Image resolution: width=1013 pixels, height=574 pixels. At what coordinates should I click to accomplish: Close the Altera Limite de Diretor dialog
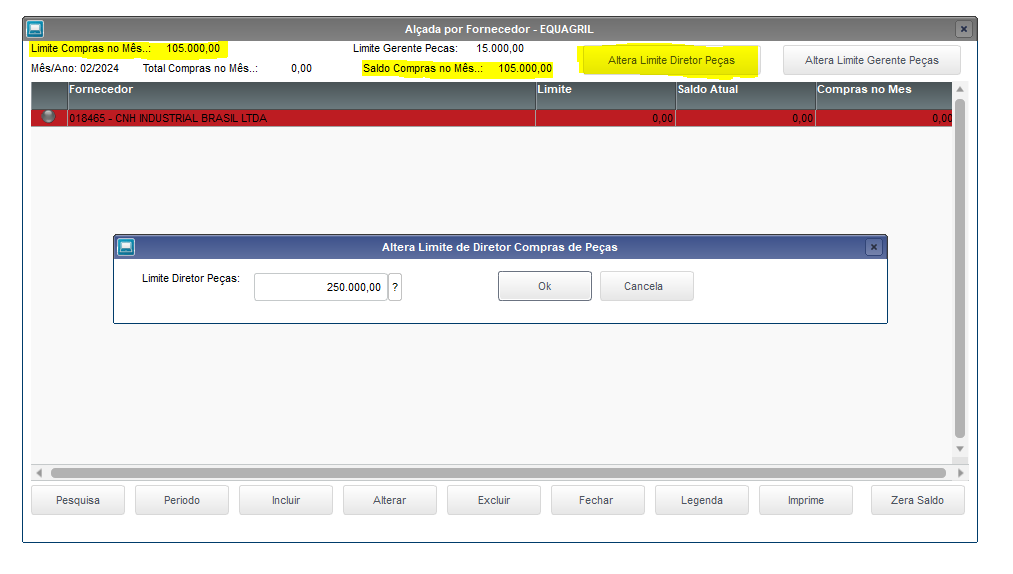[x=873, y=247]
